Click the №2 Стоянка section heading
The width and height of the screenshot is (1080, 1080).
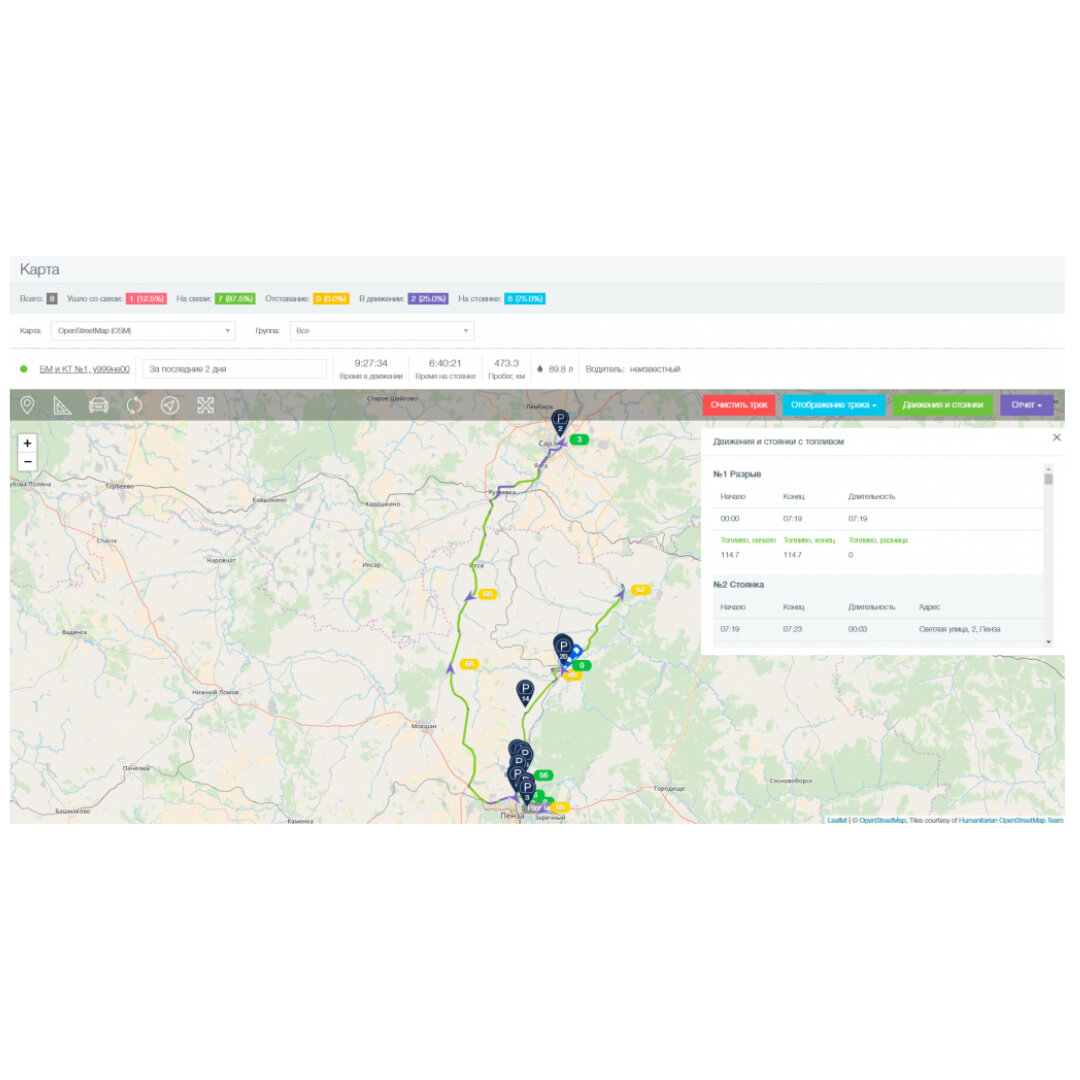[738, 585]
